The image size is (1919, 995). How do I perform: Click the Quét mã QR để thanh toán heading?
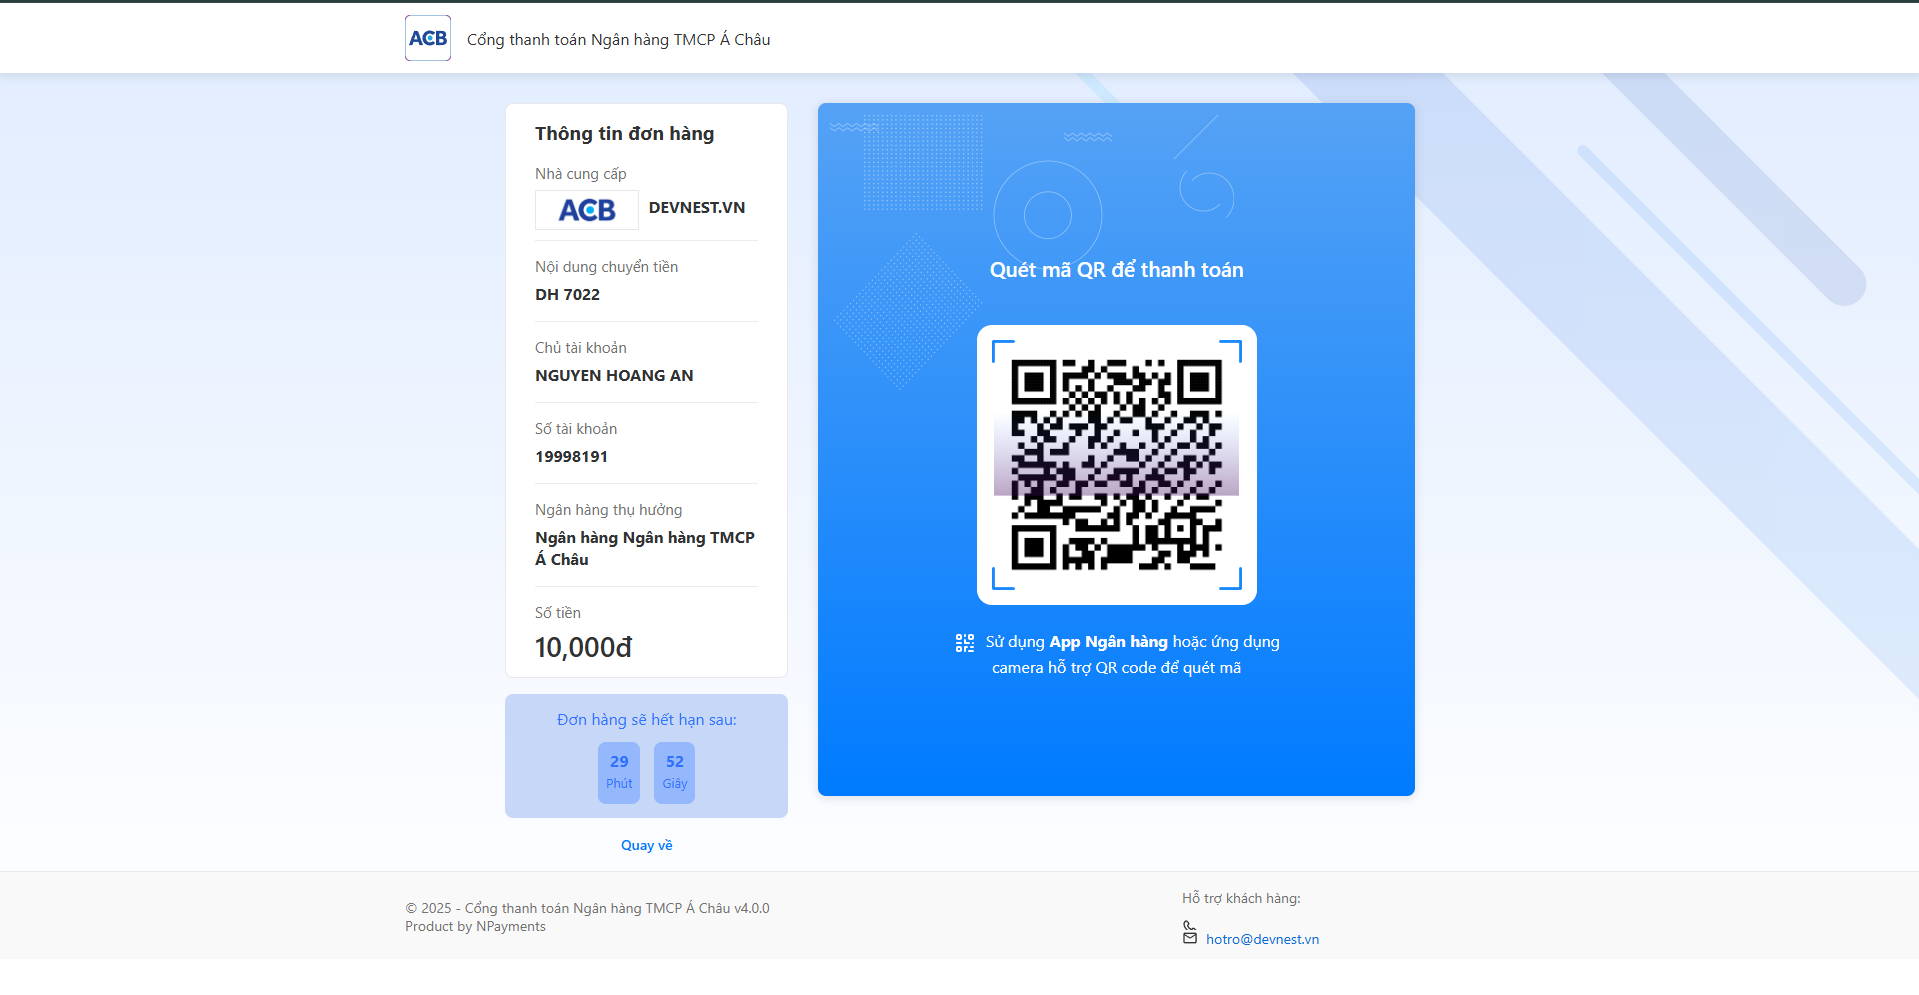tap(1116, 270)
